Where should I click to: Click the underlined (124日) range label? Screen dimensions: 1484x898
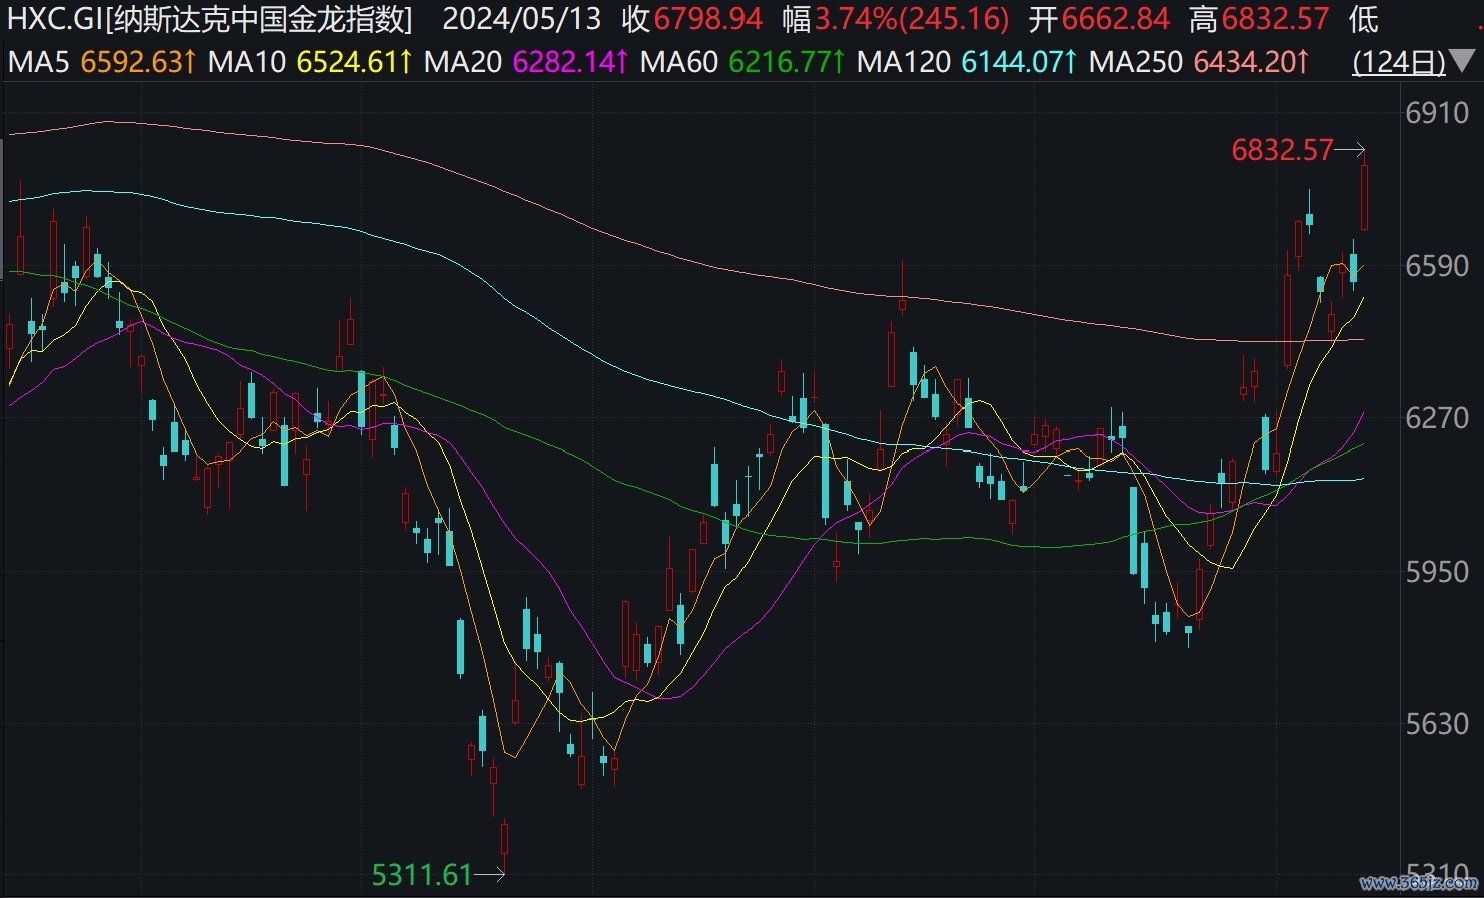point(1398,63)
